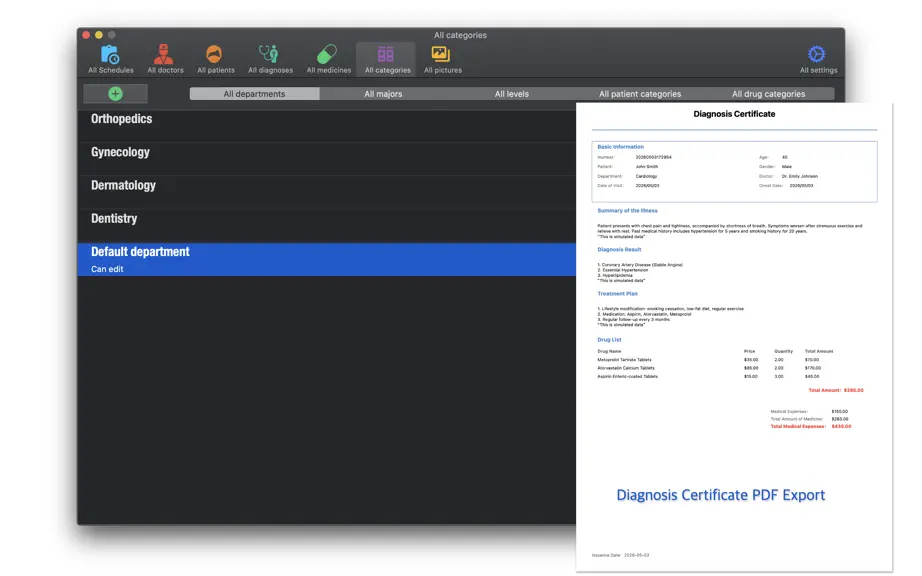Click Aspirin Enteric-coated Tablets drug row
Viewport: 922px width, 576px height.
709,376
